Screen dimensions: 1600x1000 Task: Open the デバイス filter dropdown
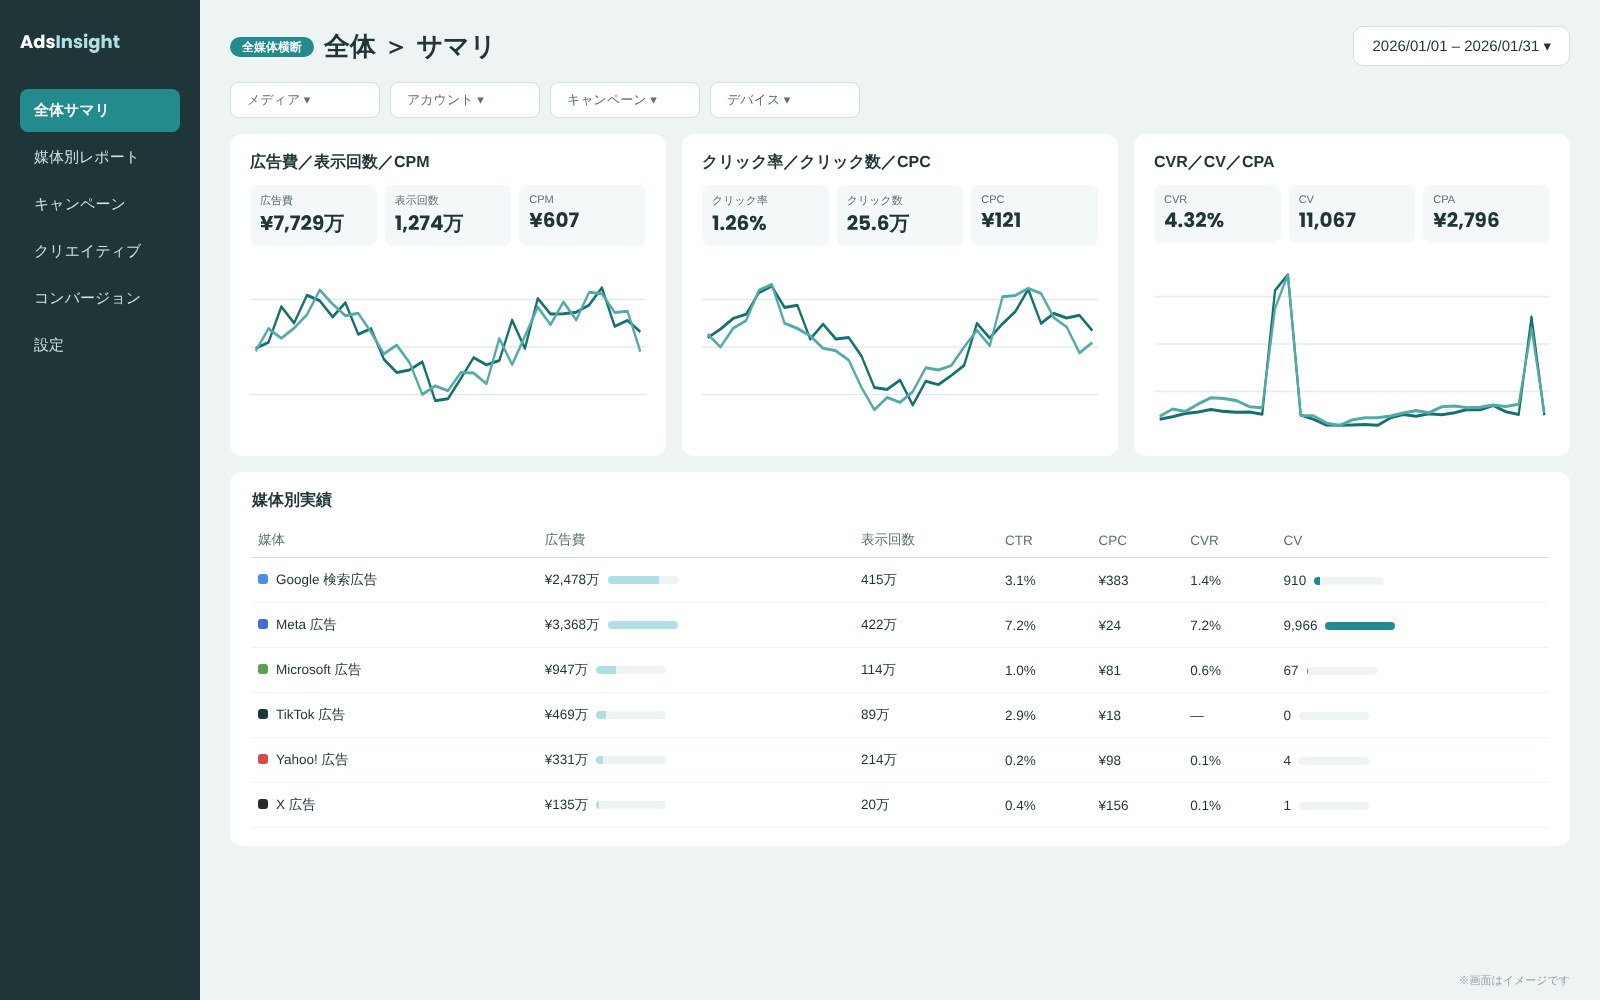(x=785, y=100)
